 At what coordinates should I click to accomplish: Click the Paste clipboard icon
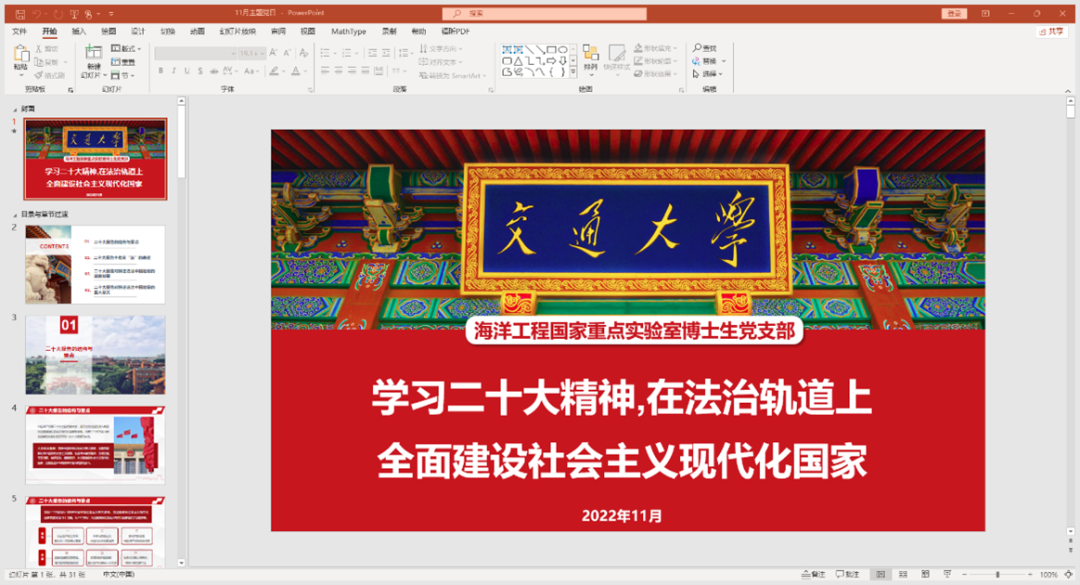(x=21, y=54)
